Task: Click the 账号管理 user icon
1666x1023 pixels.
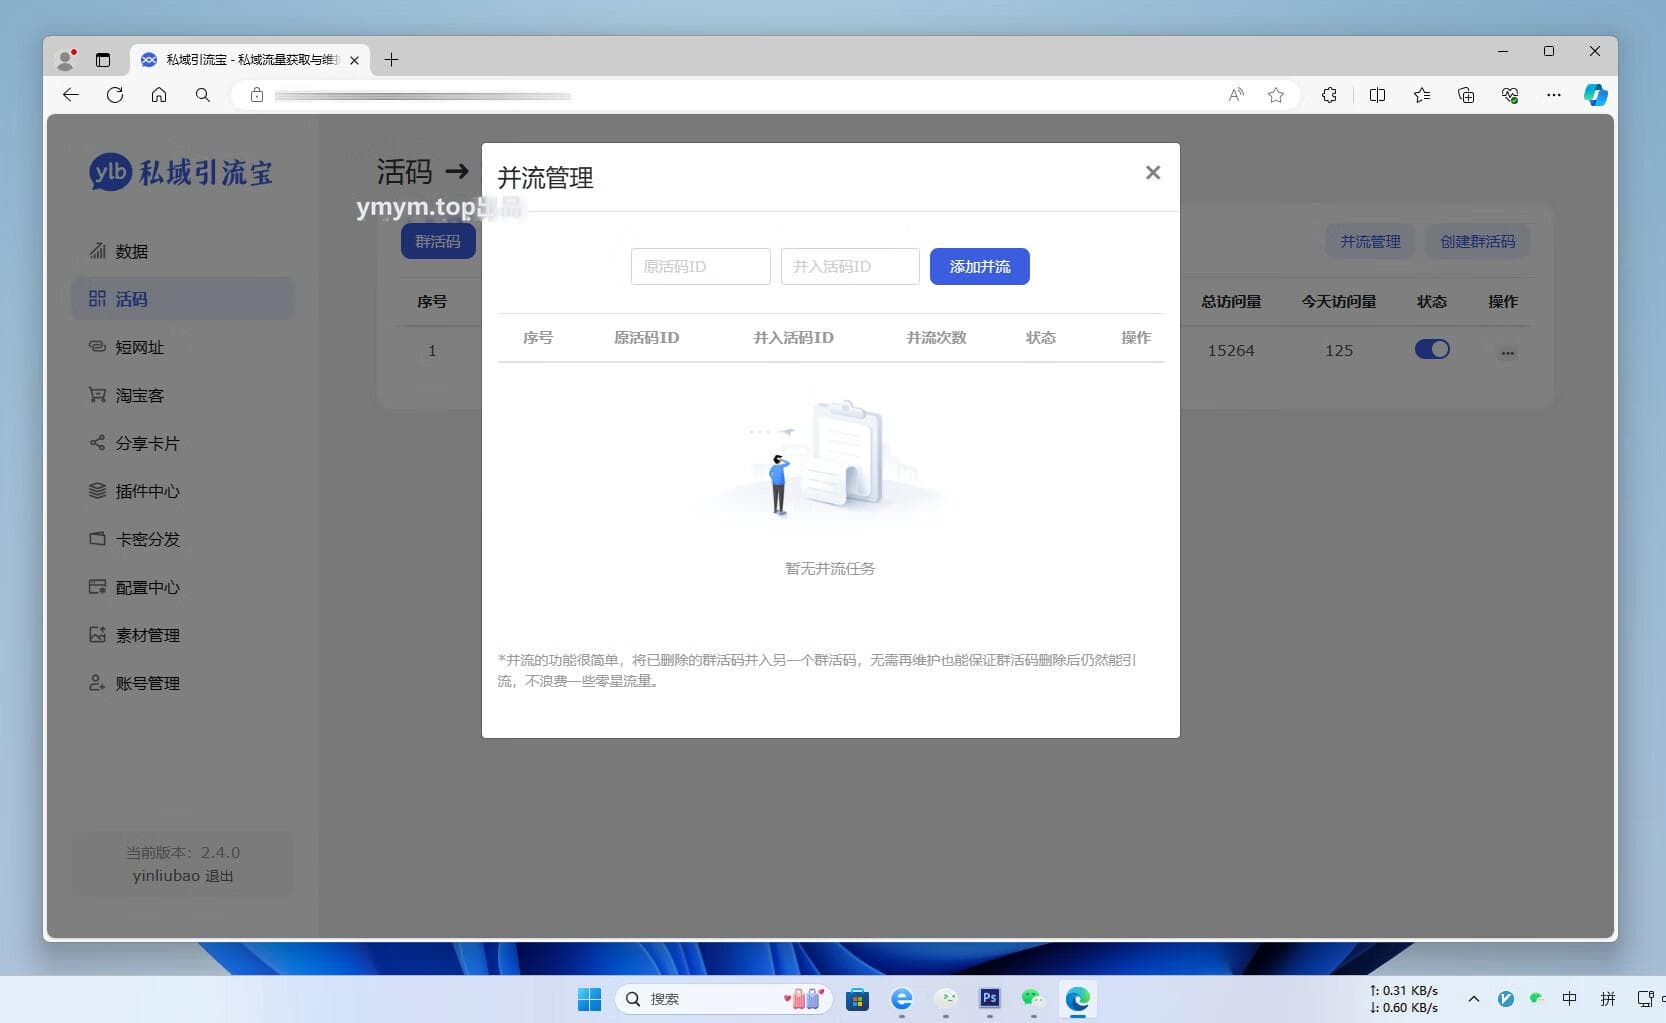Action: point(97,682)
